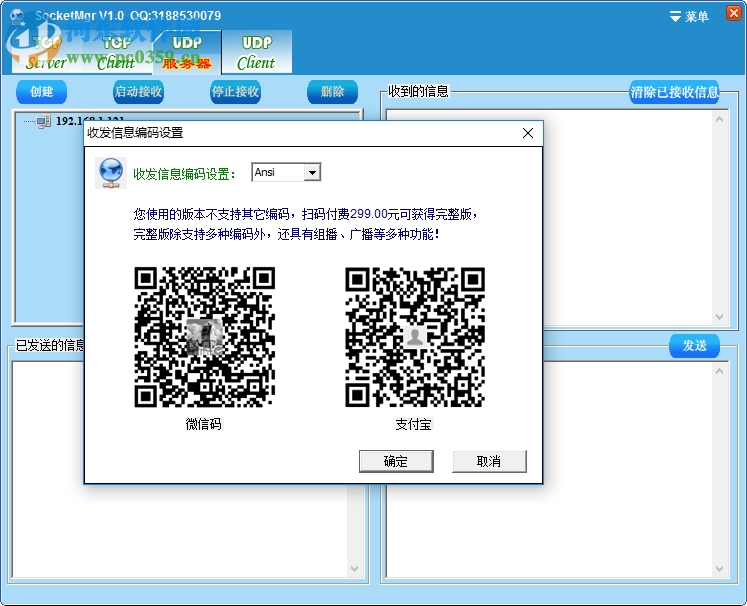
Task: Click down arrow of 收到的信息 scrollbar
Action: click(x=719, y=317)
